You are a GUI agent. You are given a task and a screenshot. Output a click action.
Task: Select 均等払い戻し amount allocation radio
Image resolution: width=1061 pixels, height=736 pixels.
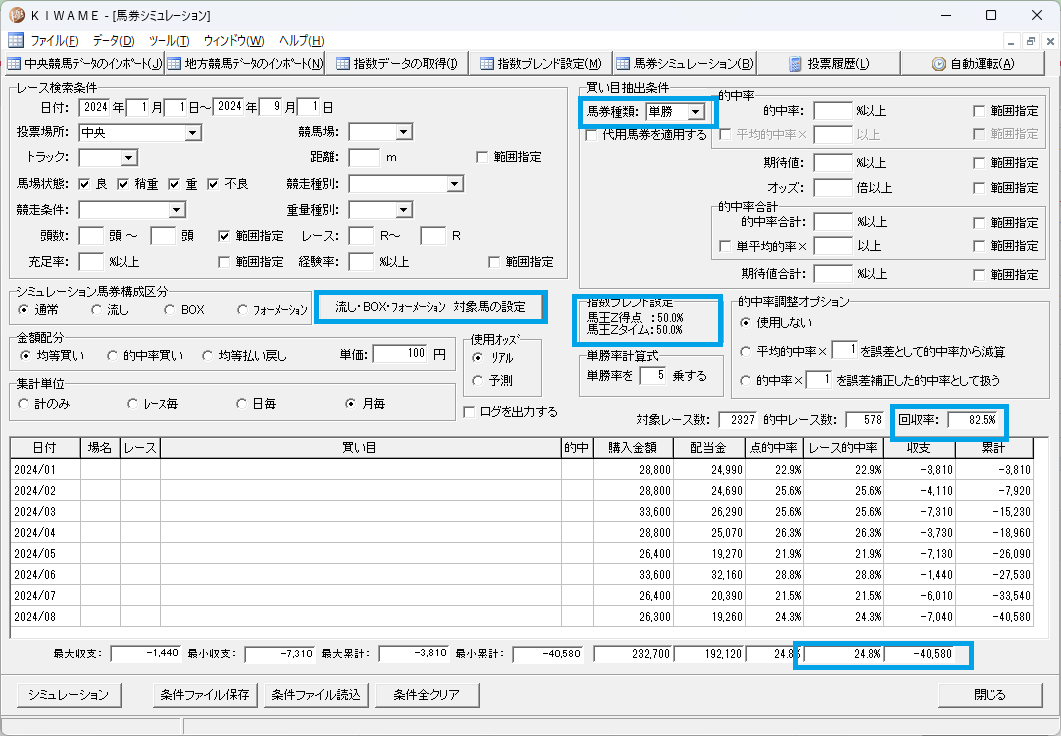click(208, 355)
